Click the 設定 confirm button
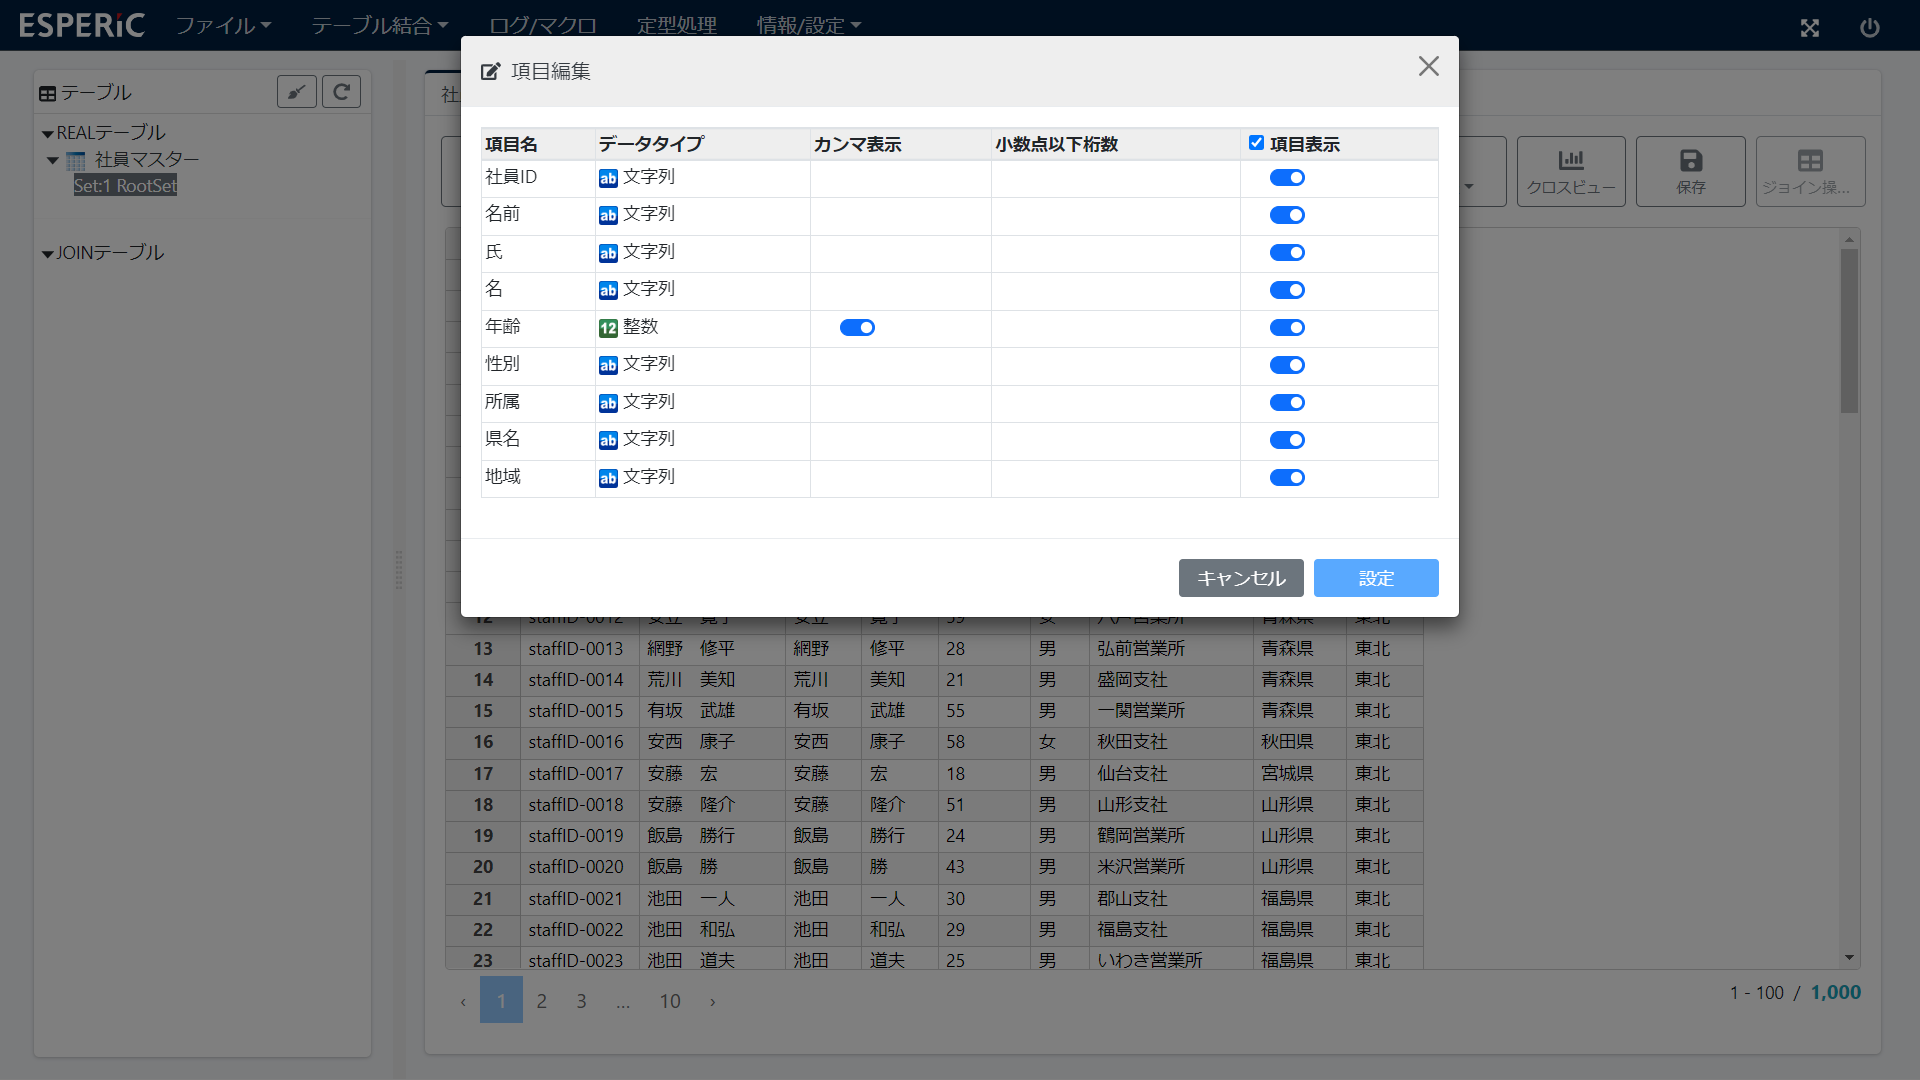Viewport: 1920px width, 1080px height. (x=1376, y=578)
